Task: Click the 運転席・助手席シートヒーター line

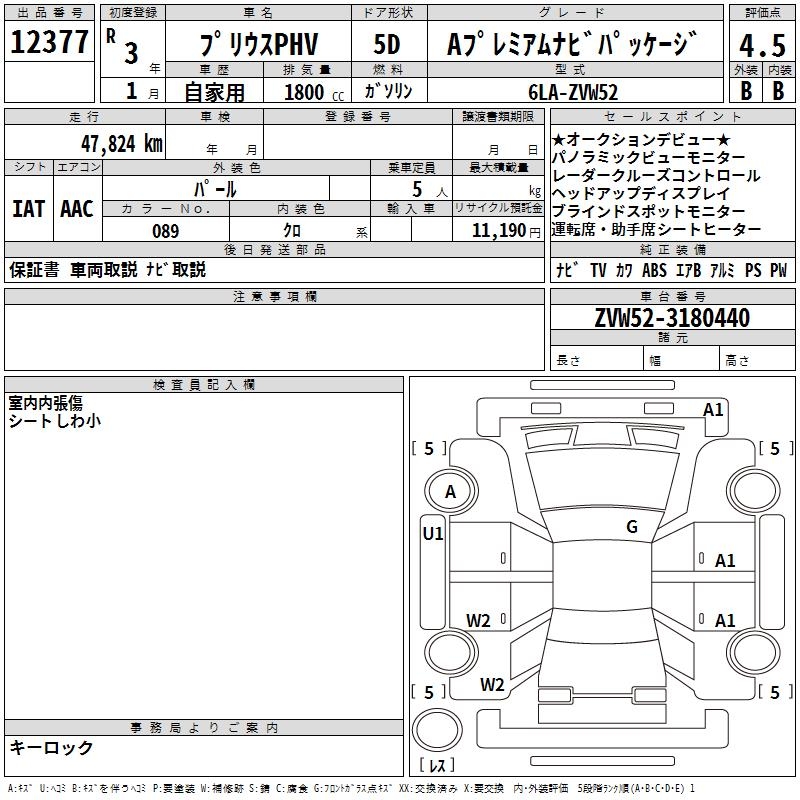Action: 656,229
